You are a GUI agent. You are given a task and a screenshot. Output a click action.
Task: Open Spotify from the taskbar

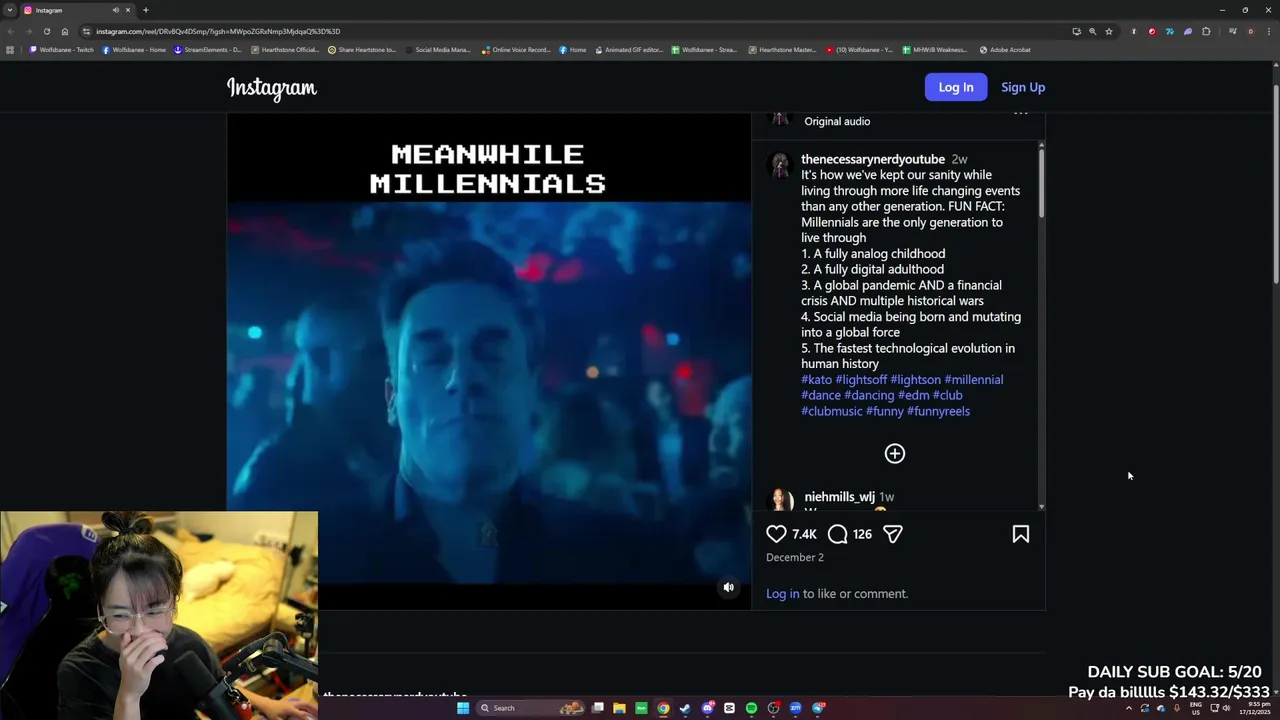[751, 708]
